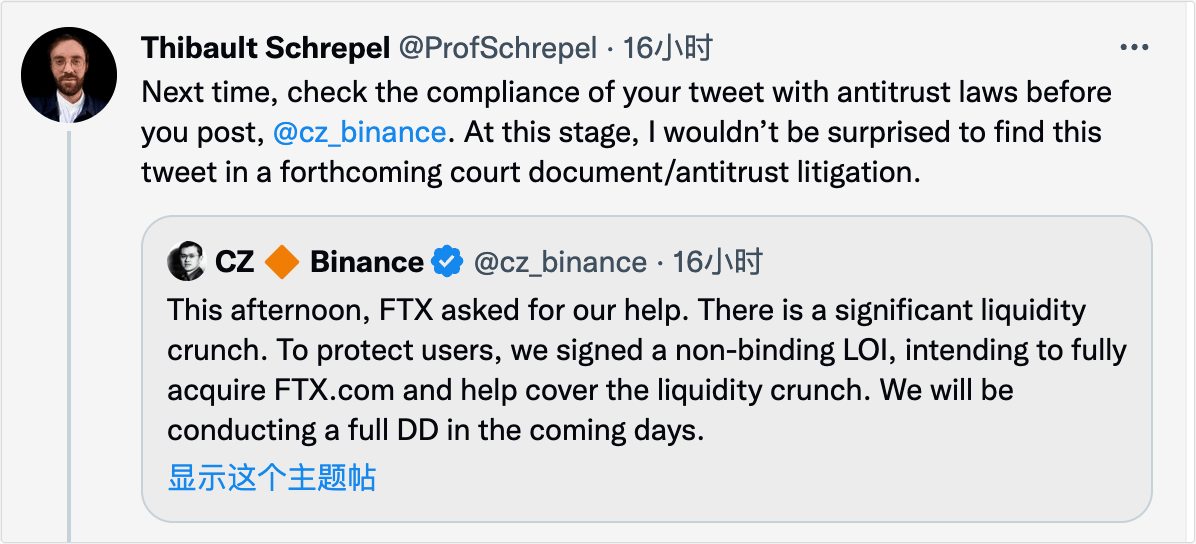
Task: Click the blue verified badge beside Binance
Action: 446,262
